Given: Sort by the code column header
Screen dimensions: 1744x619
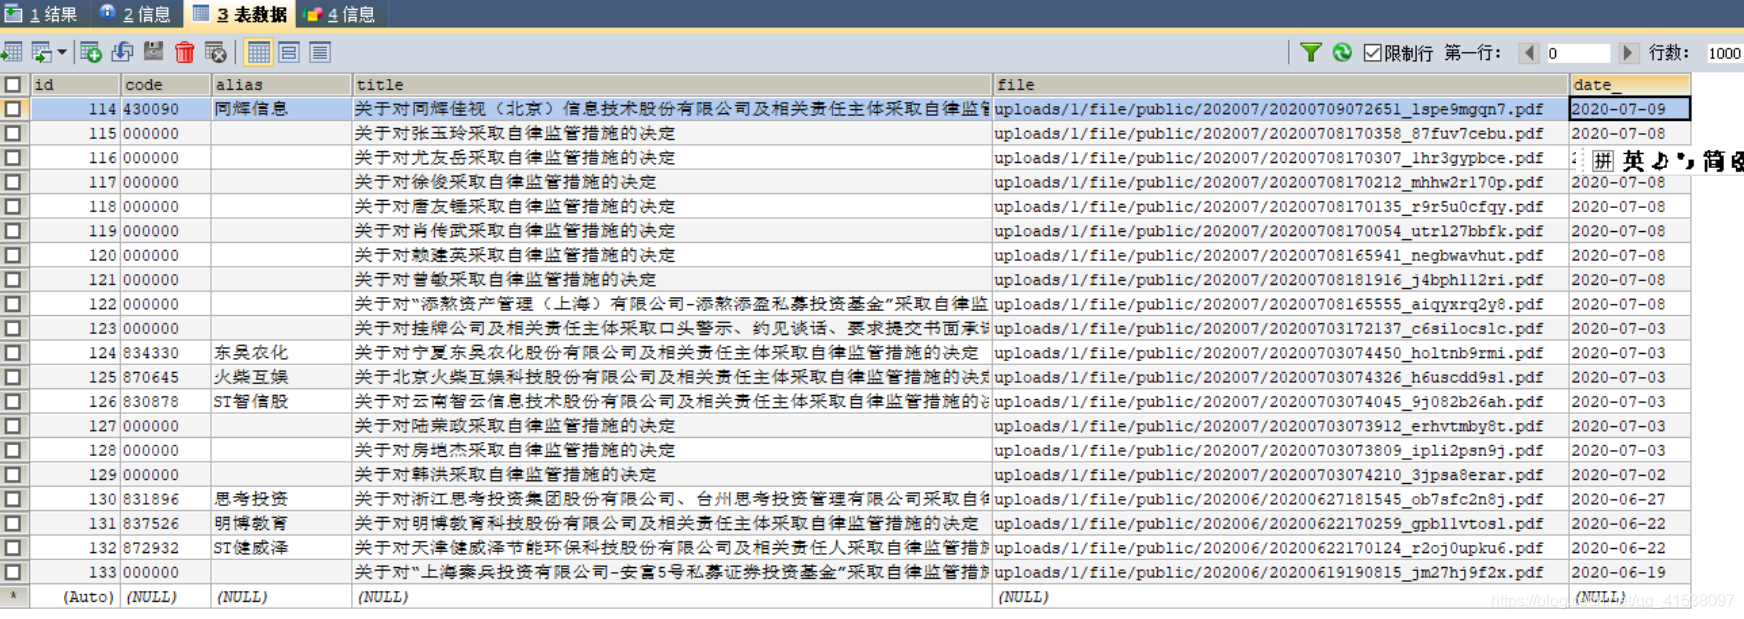Looking at the screenshot, I should [166, 85].
